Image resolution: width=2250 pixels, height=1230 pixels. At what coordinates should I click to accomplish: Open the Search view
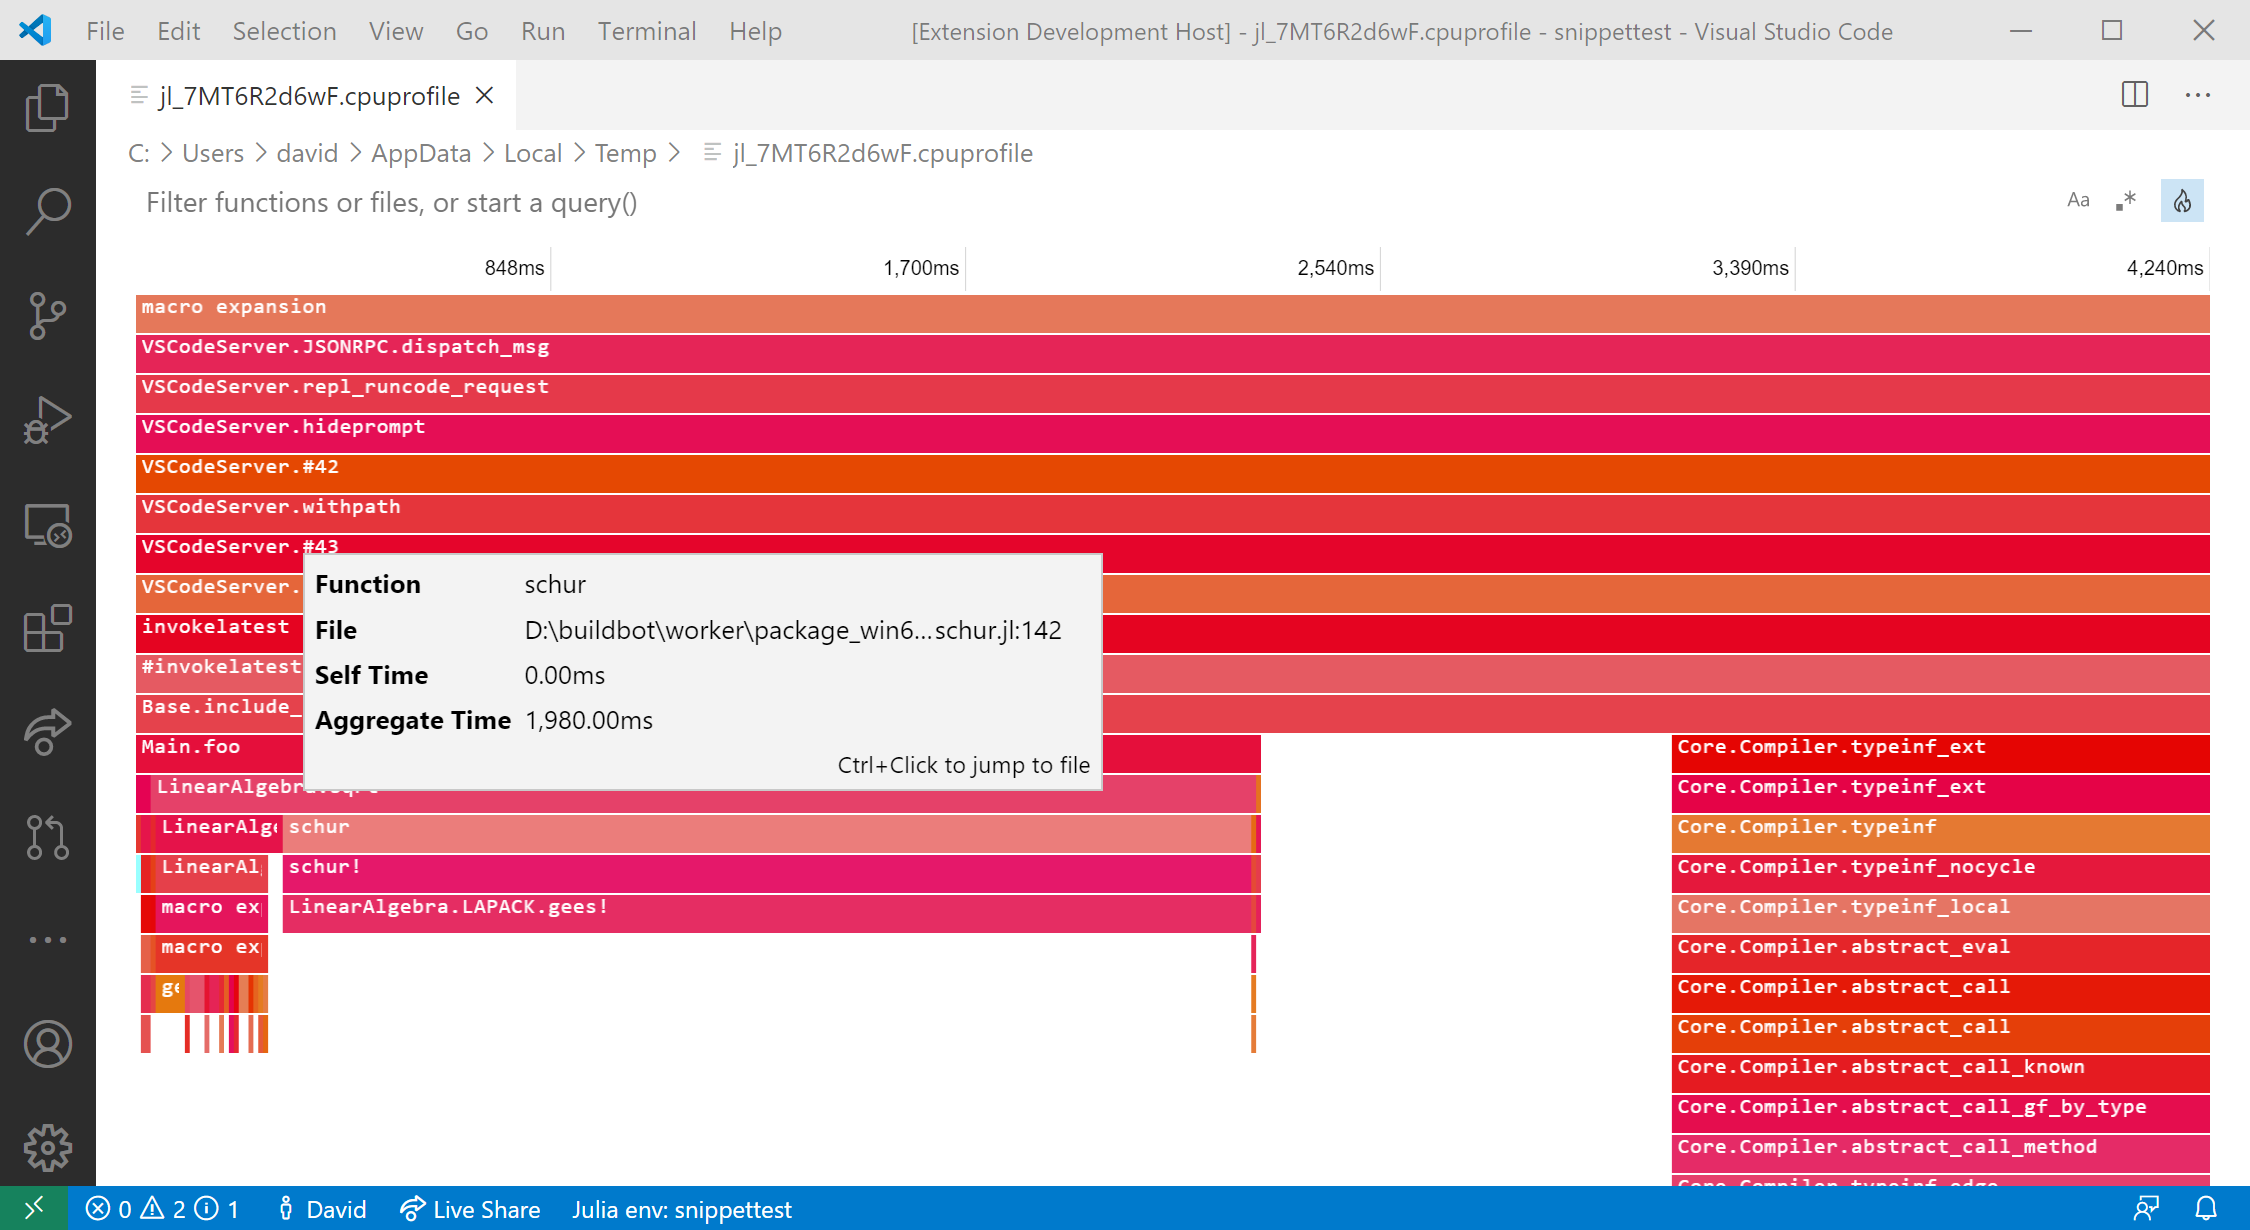46,212
